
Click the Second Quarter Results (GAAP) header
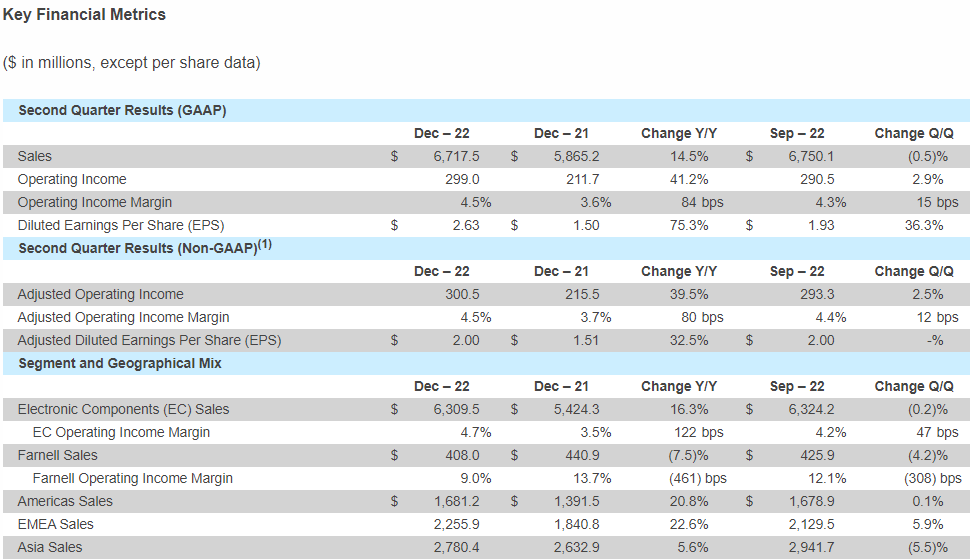122,110
